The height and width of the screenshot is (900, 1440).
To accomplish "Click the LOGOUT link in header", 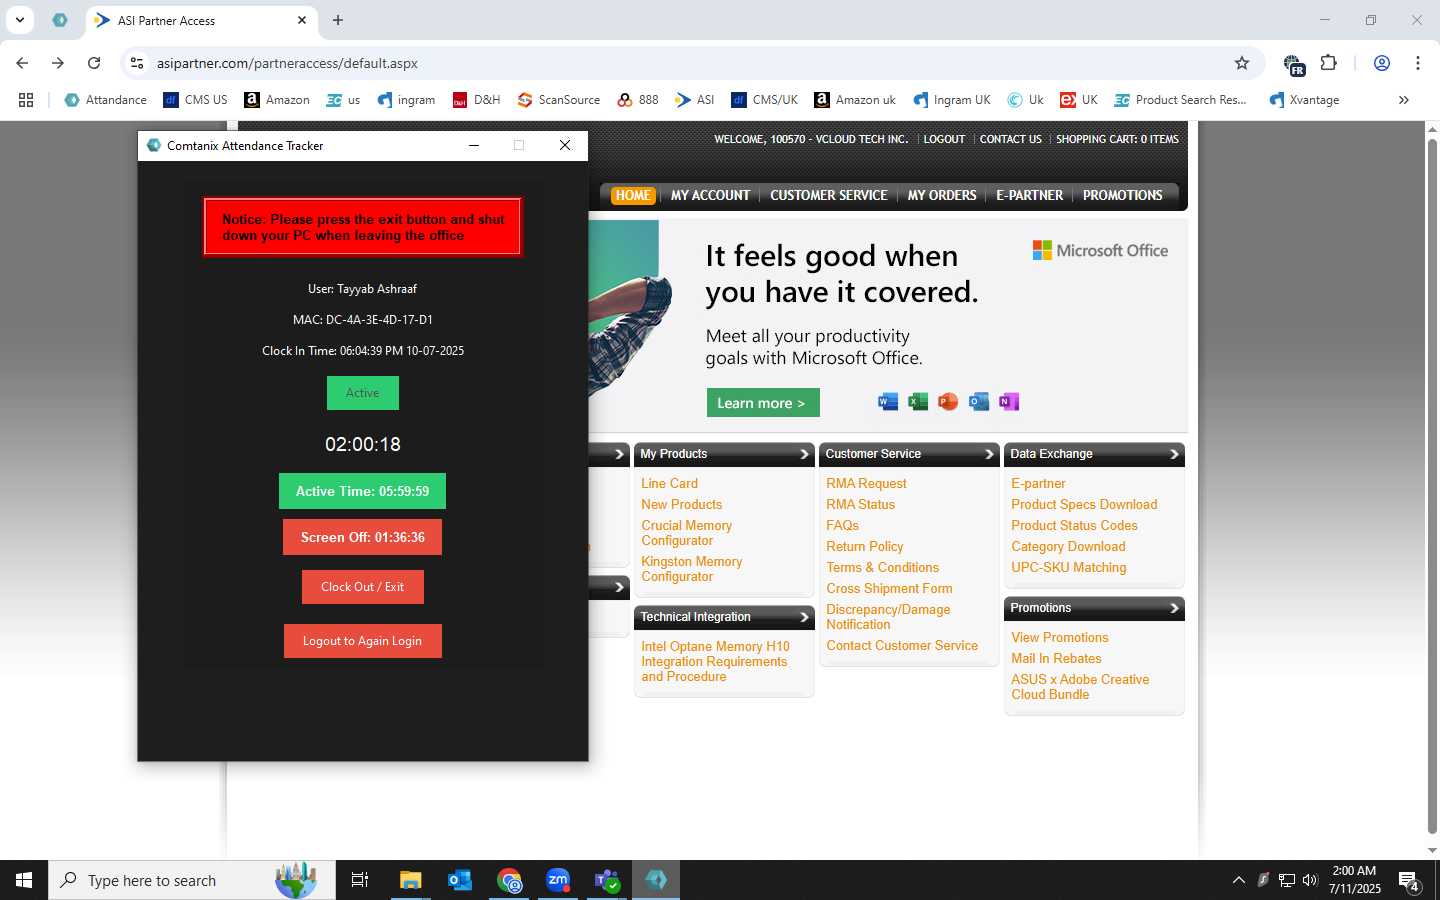I will 944,139.
